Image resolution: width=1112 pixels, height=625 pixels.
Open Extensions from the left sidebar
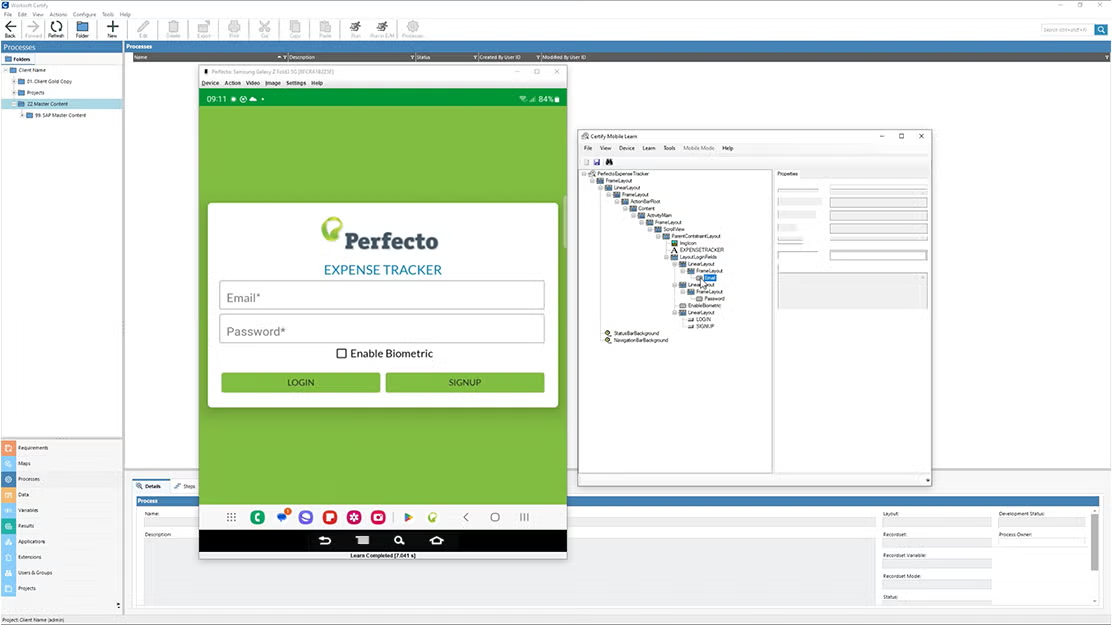[33, 557]
